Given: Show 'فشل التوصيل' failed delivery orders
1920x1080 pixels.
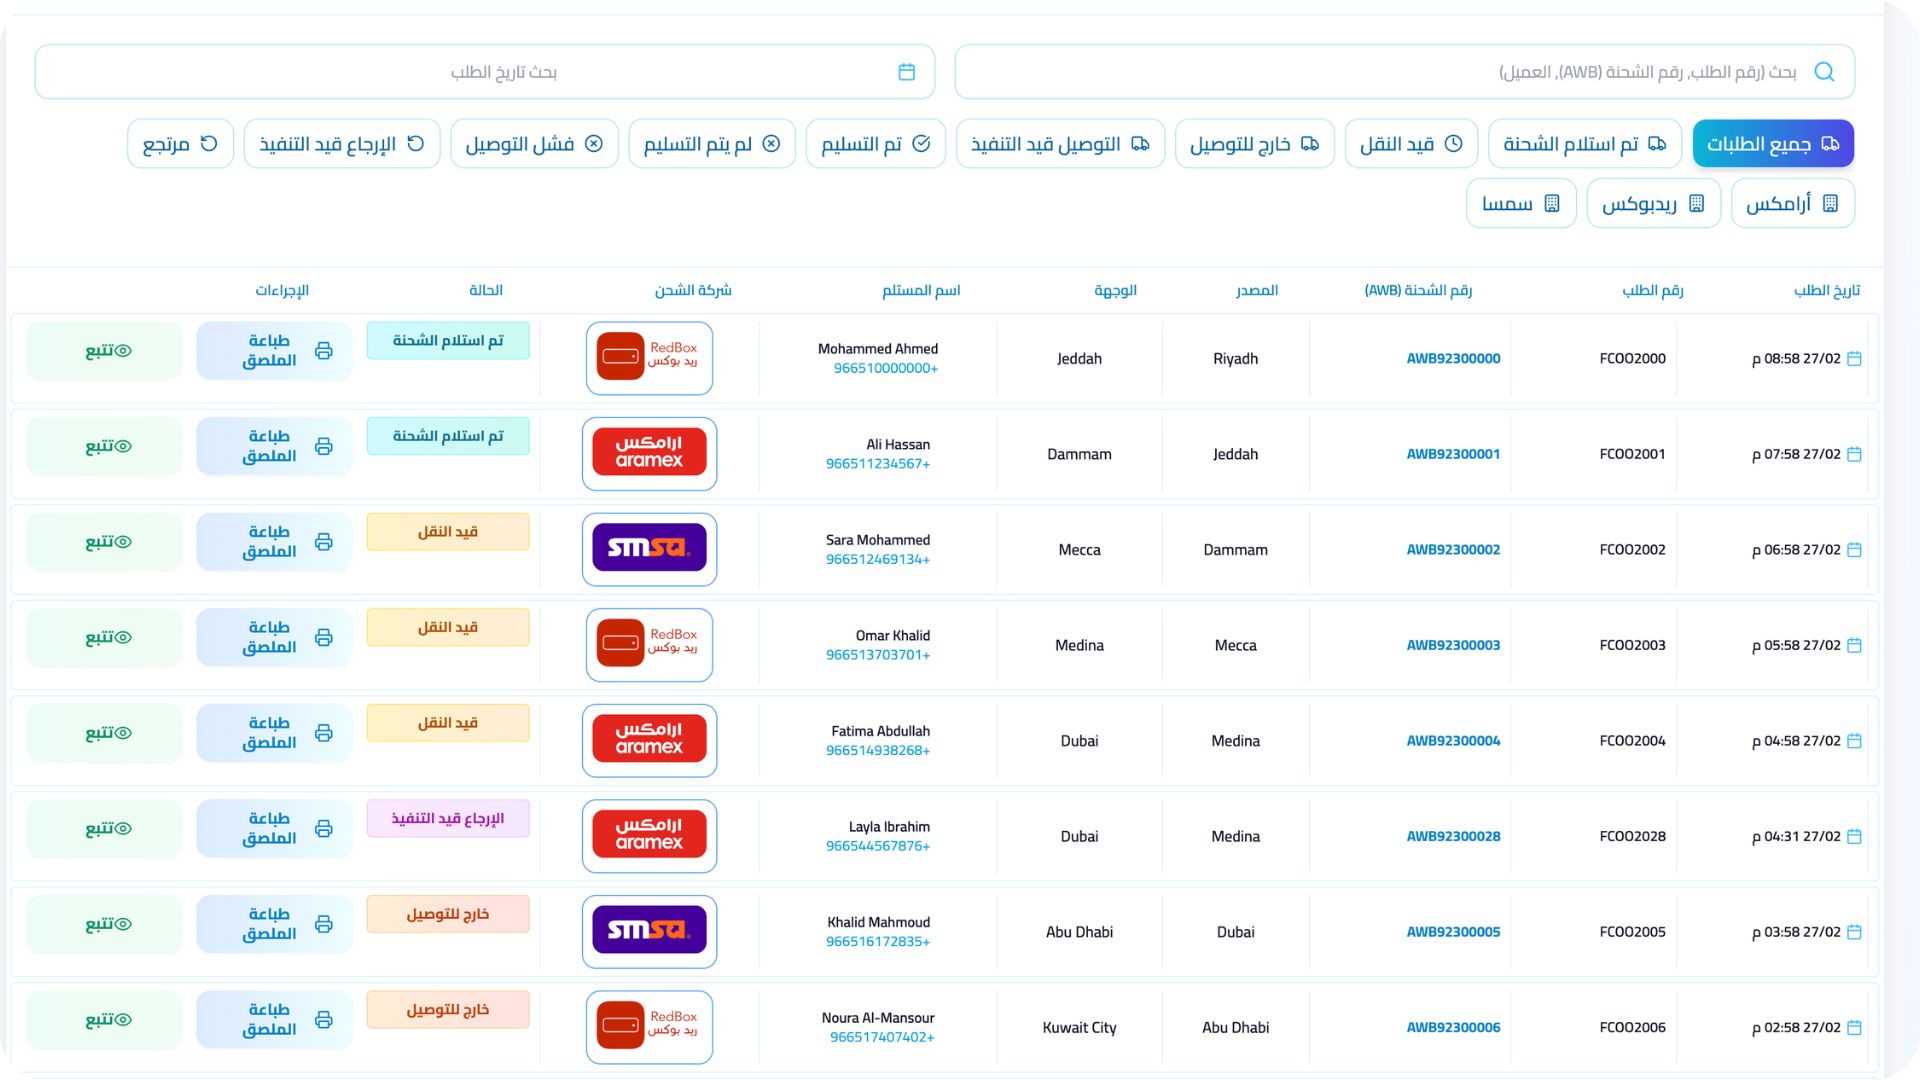Looking at the screenshot, I should tap(534, 144).
